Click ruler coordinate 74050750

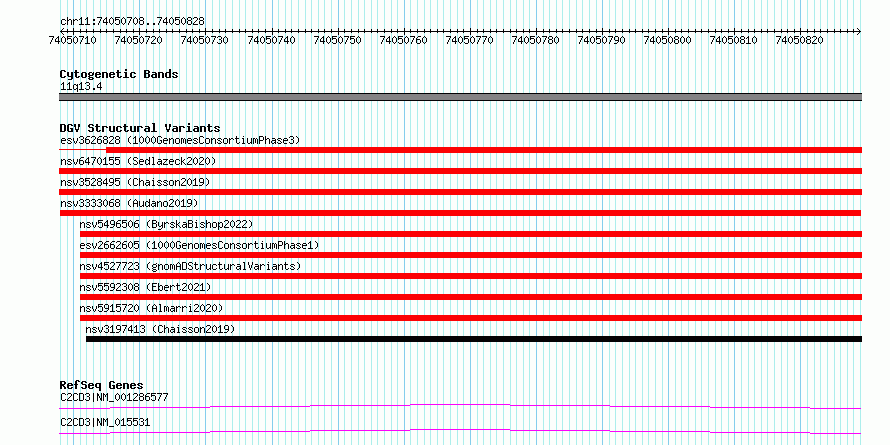click(337, 40)
